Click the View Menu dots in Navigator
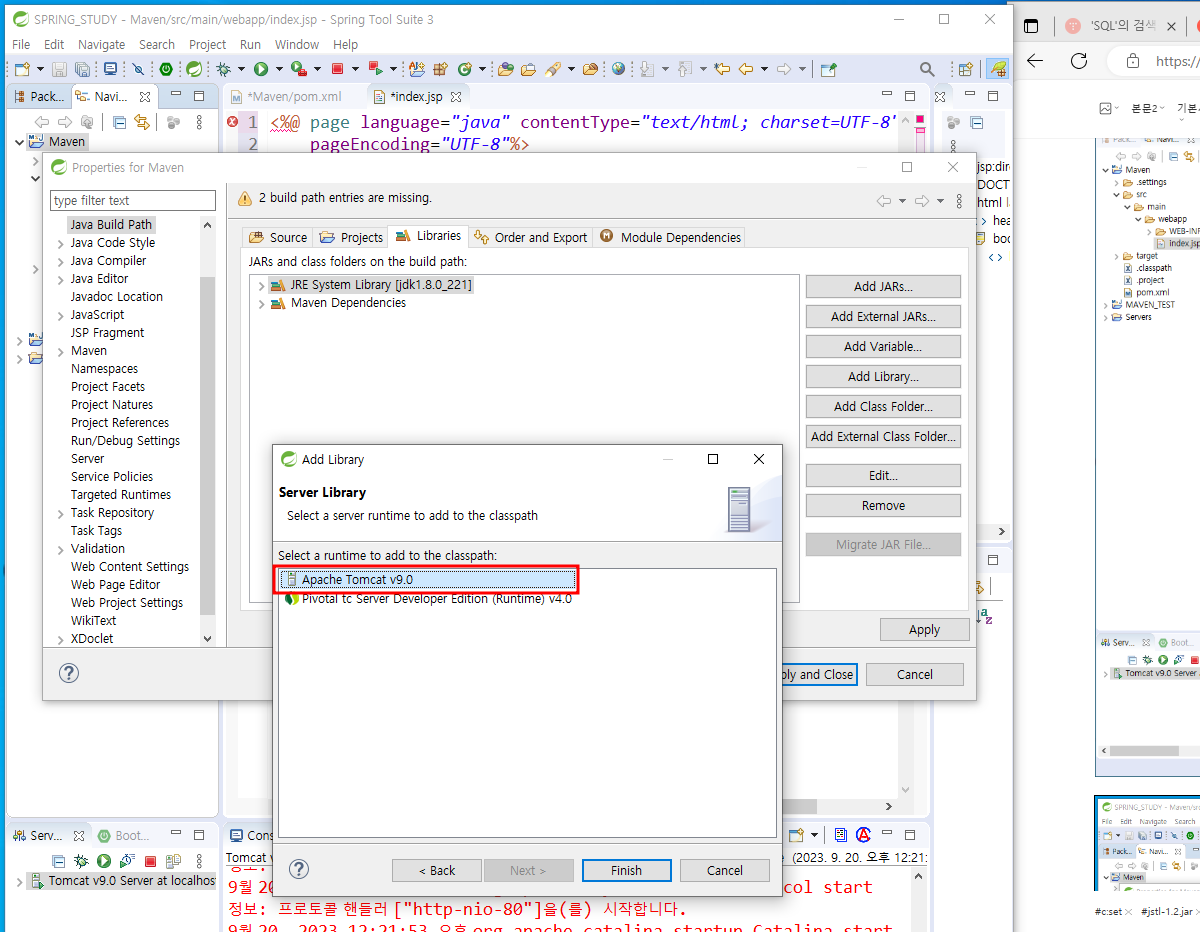Screen dimensions: 1200x932 [199, 122]
